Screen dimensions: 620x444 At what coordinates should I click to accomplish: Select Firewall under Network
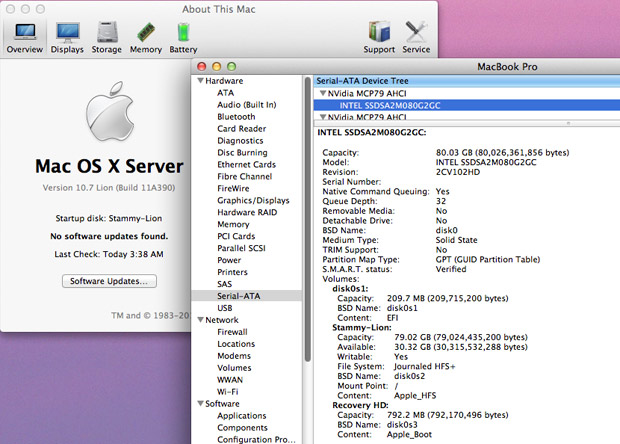pyautogui.click(x=232, y=332)
